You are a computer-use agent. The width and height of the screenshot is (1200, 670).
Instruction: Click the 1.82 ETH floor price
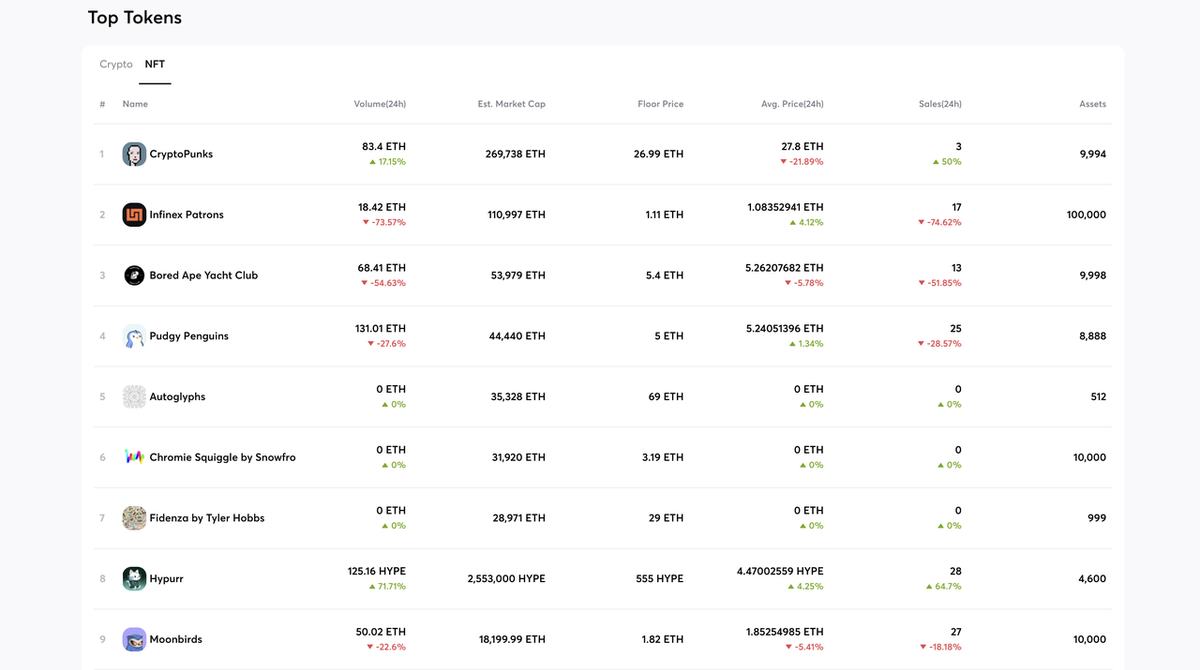point(663,639)
